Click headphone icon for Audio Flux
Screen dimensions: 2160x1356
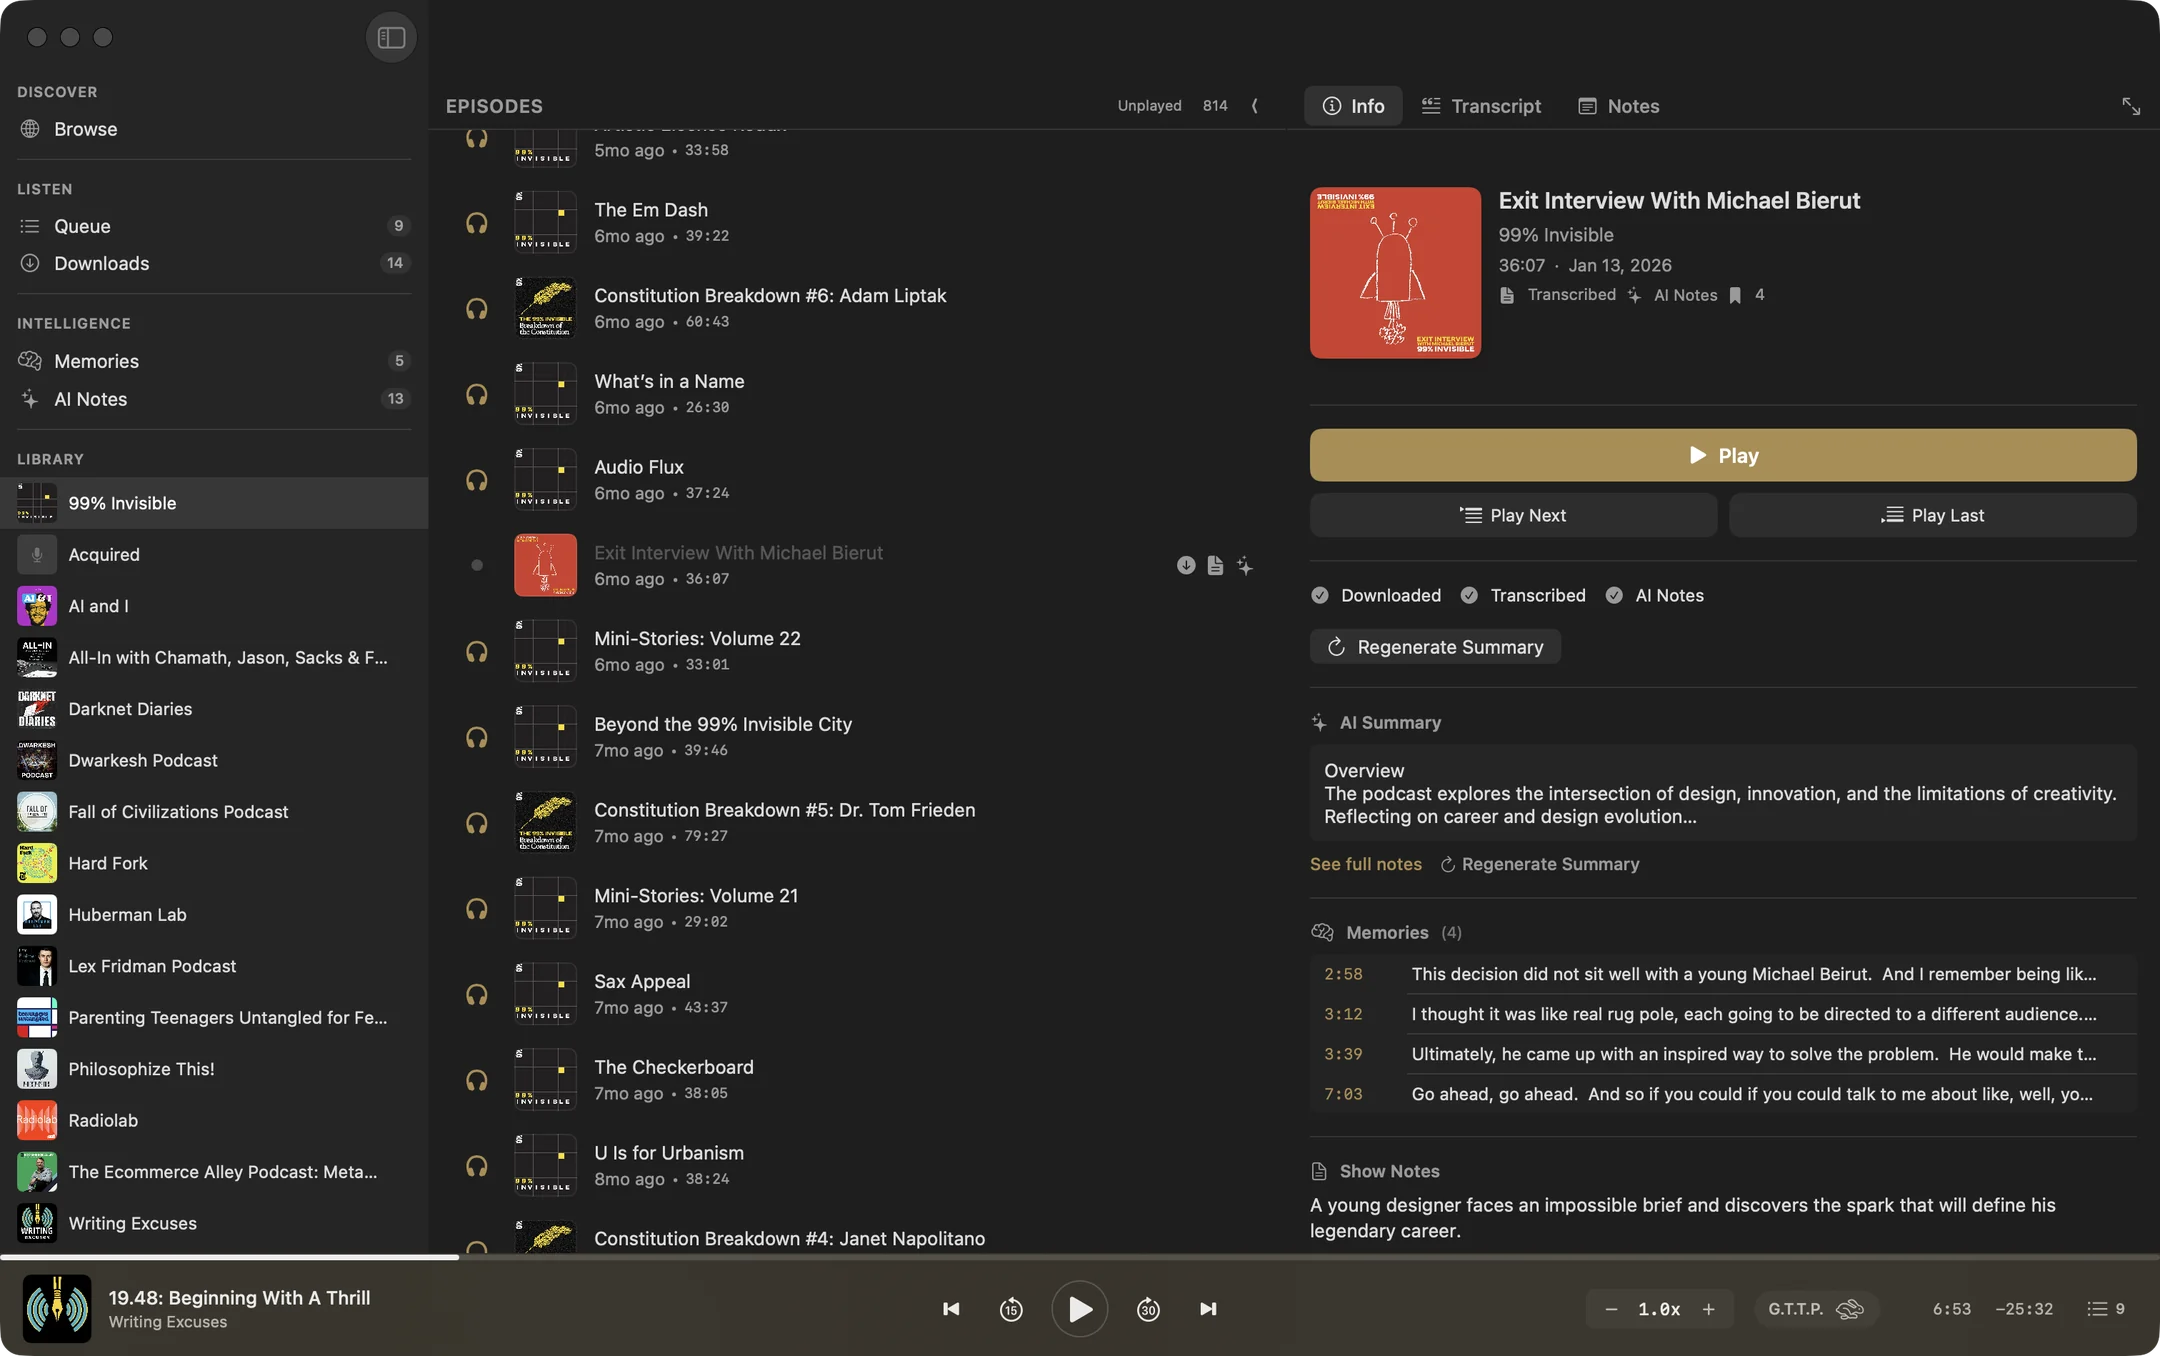477,480
